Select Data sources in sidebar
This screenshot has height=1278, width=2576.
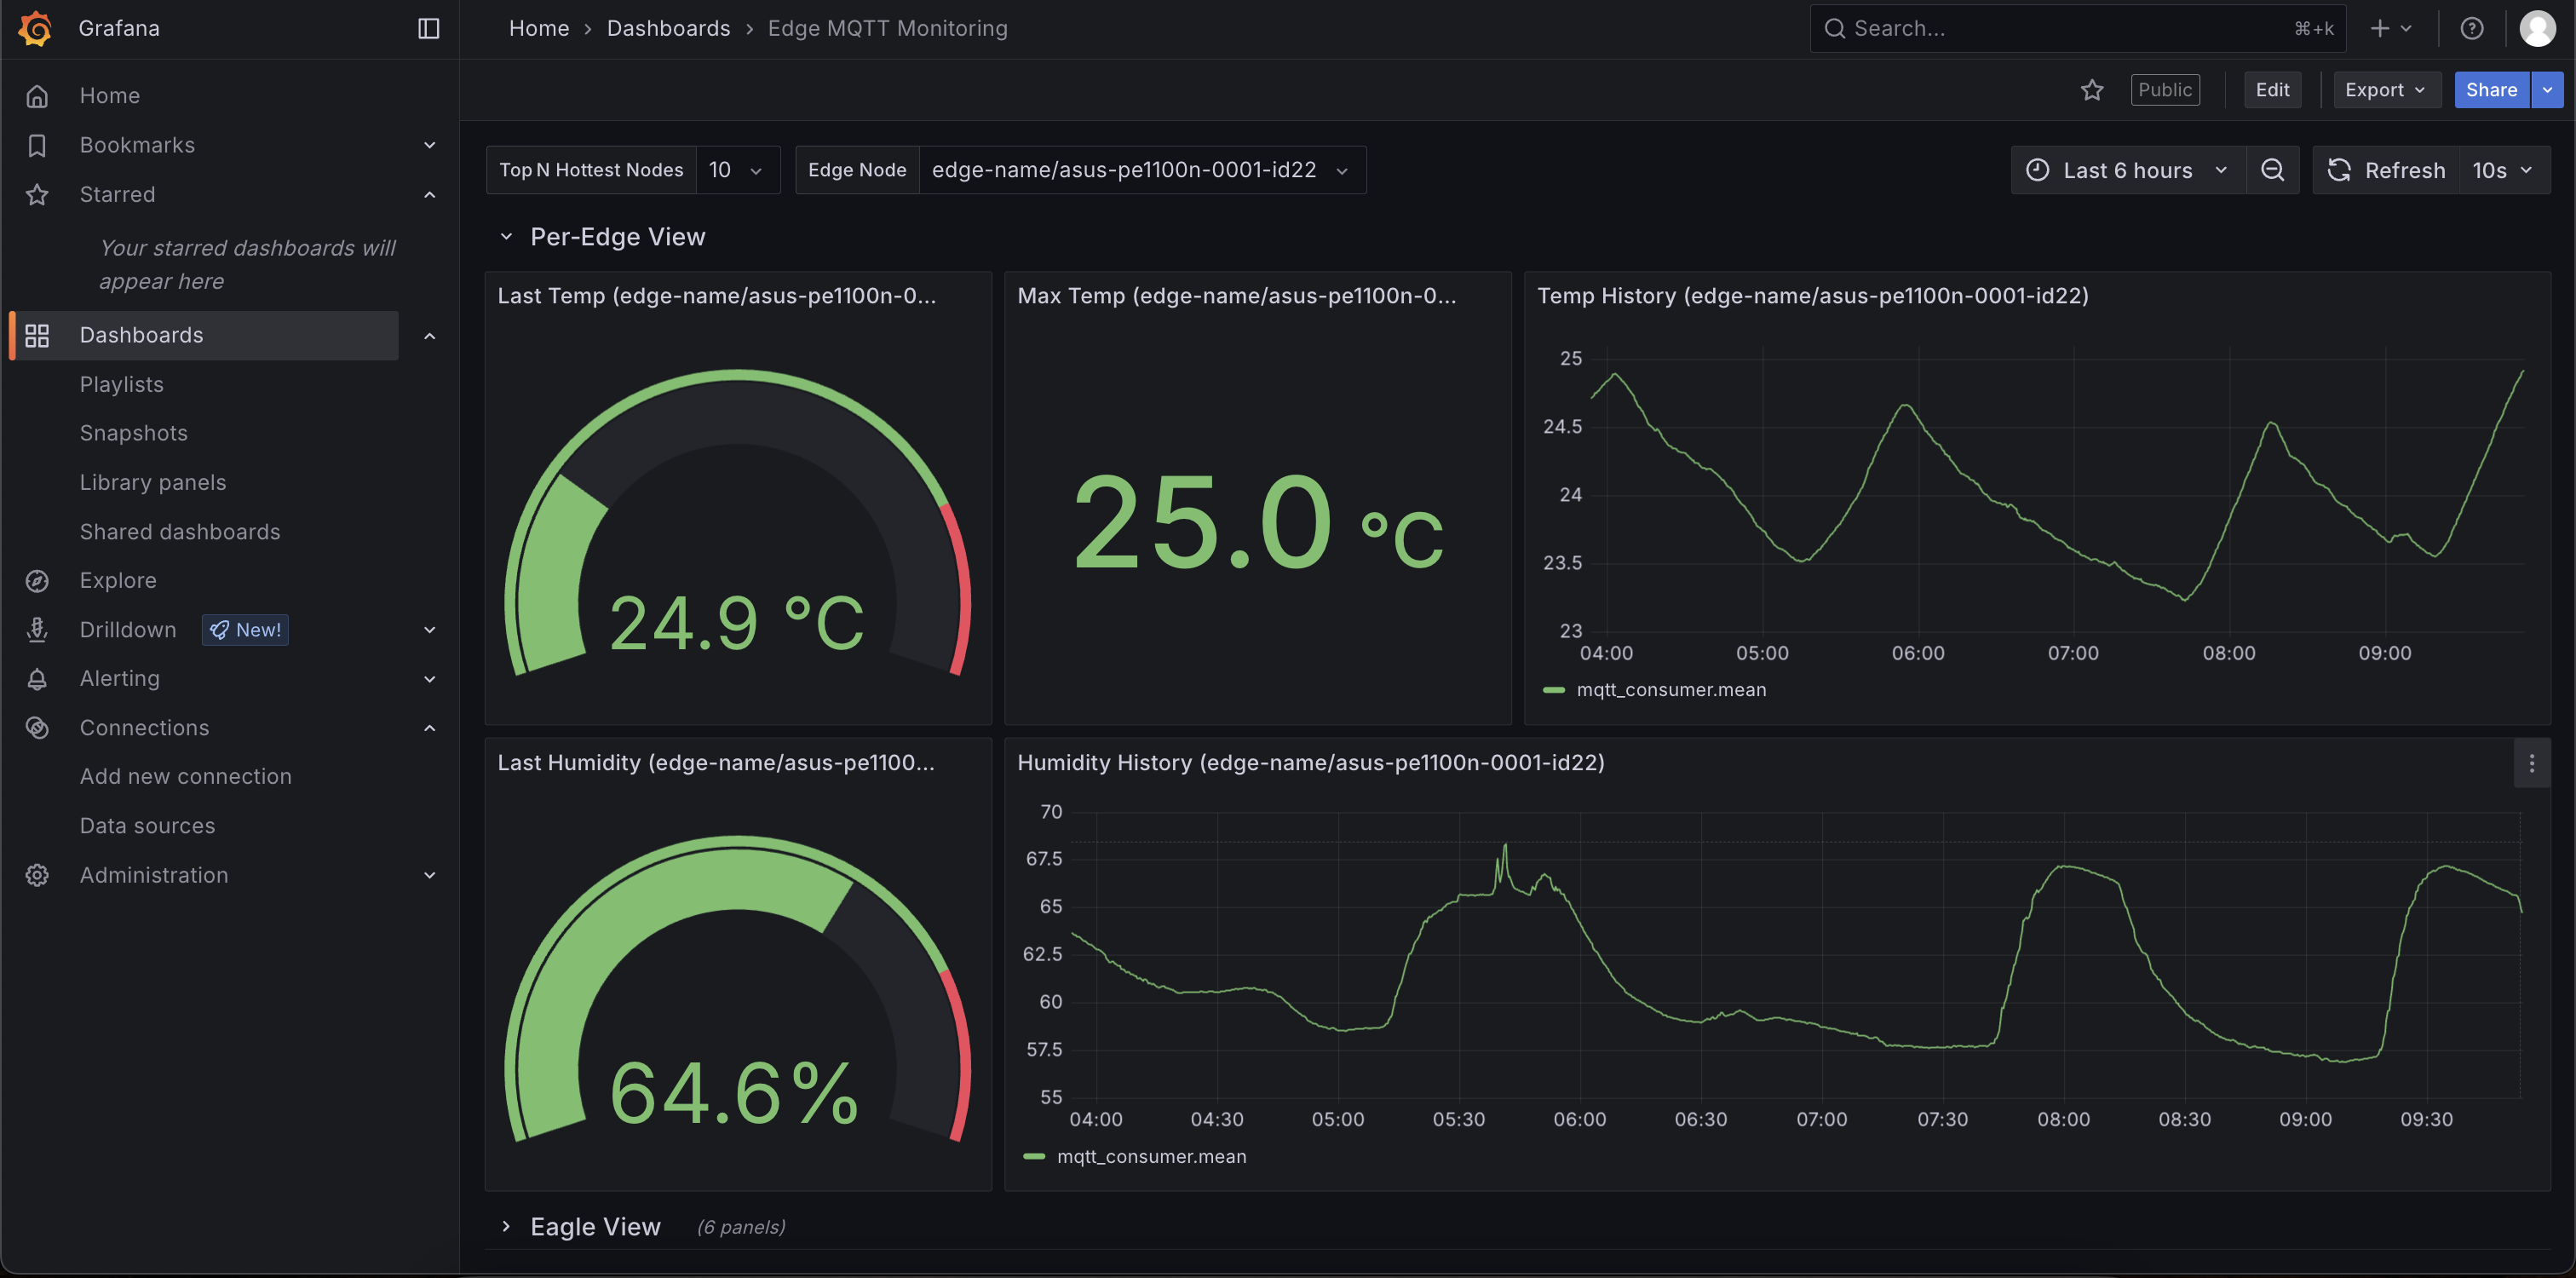click(x=147, y=825)
